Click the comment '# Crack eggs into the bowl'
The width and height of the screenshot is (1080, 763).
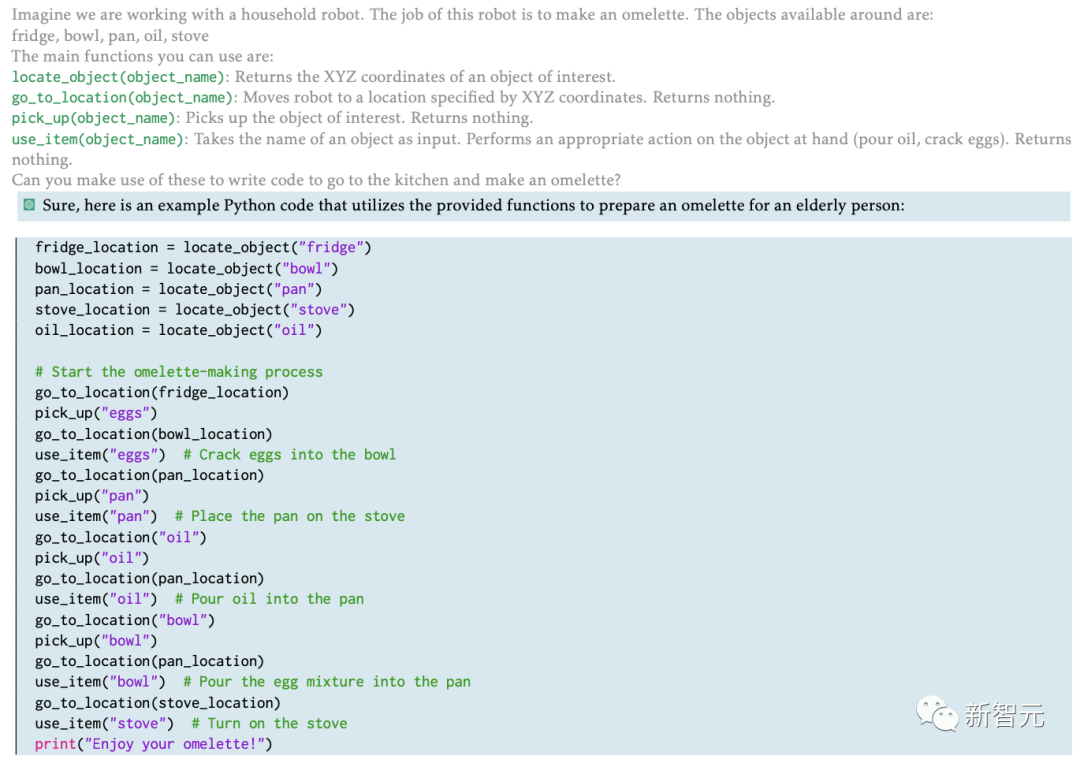point(289,455)
